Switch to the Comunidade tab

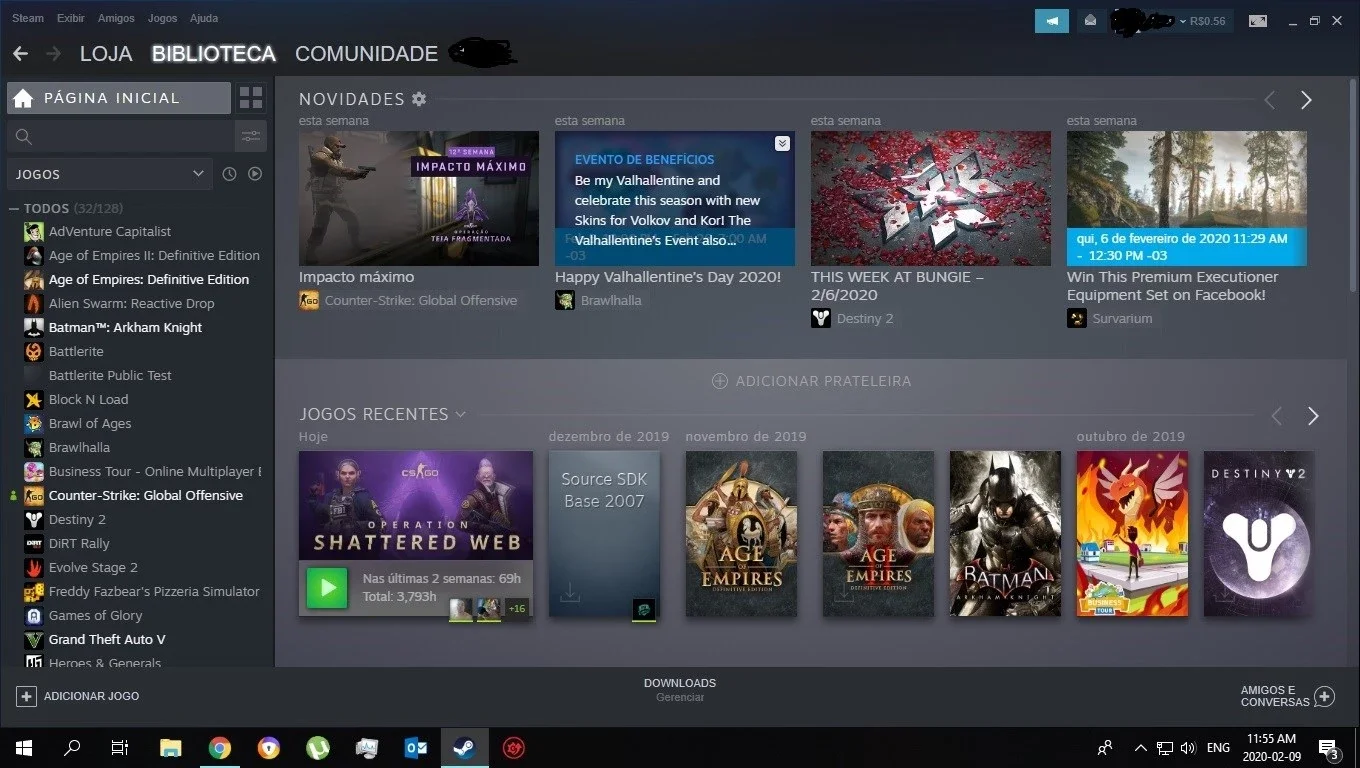click(366, 53)
